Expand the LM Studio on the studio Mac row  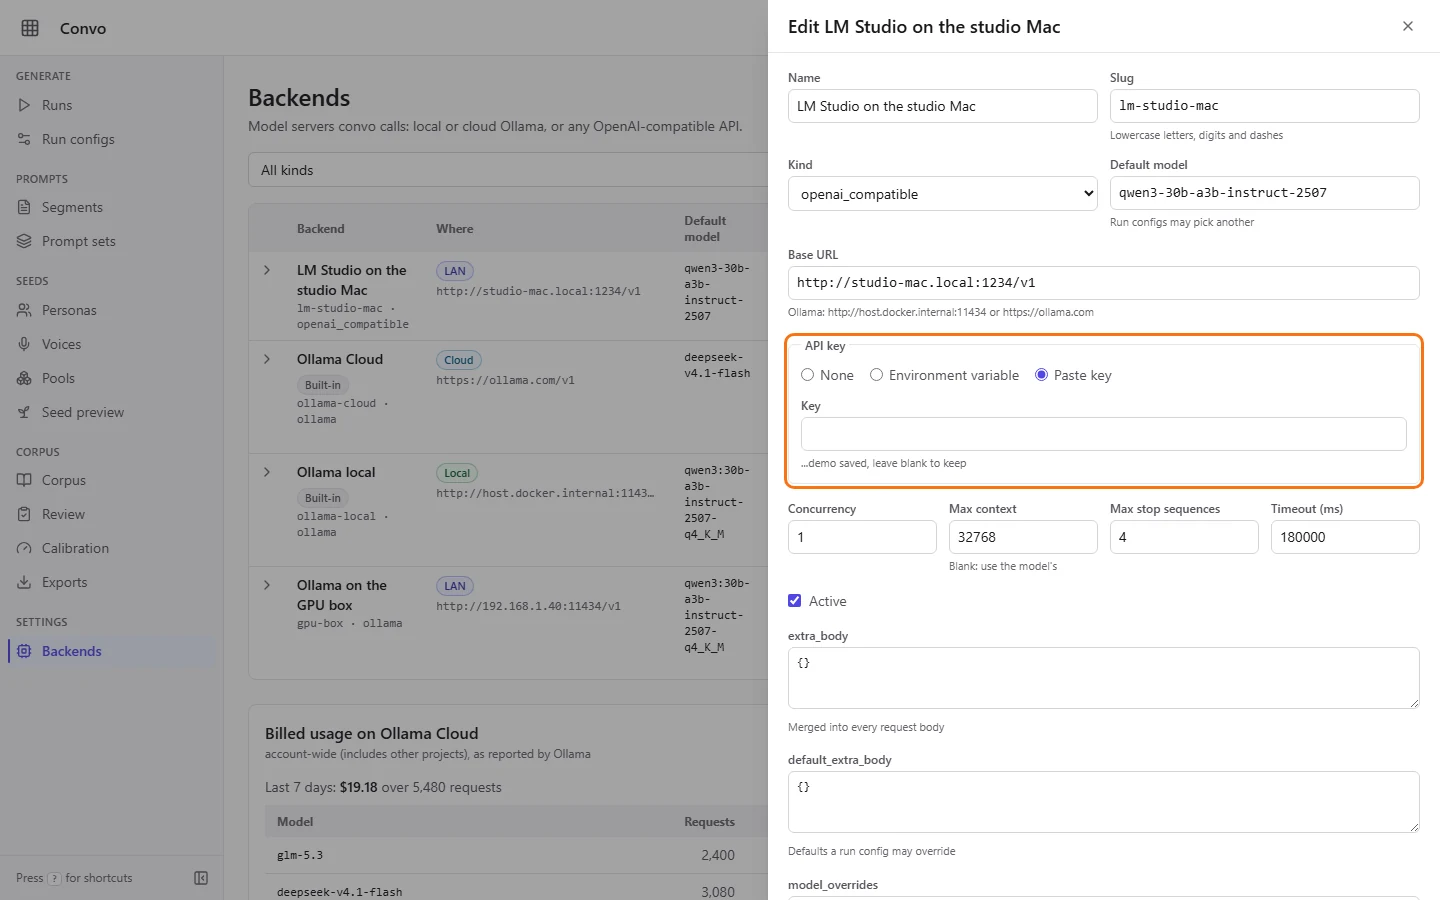267,270
